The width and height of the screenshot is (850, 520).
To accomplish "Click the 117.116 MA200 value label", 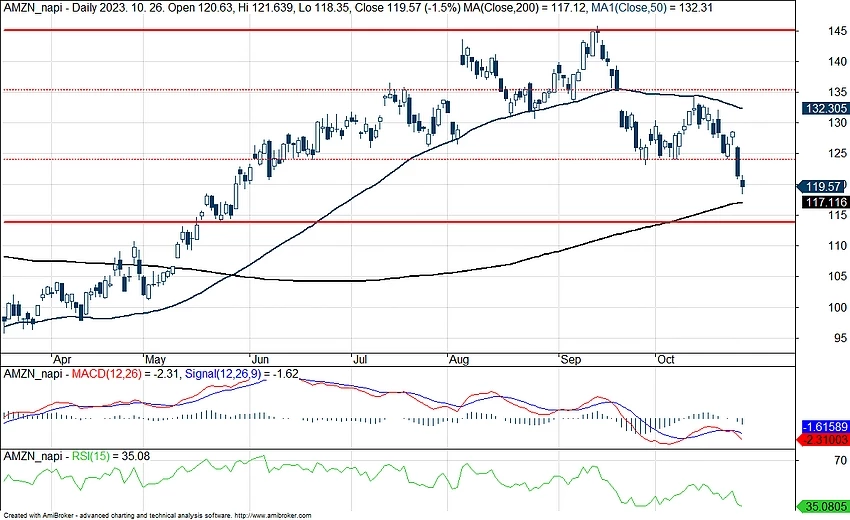I will [826, 202].
